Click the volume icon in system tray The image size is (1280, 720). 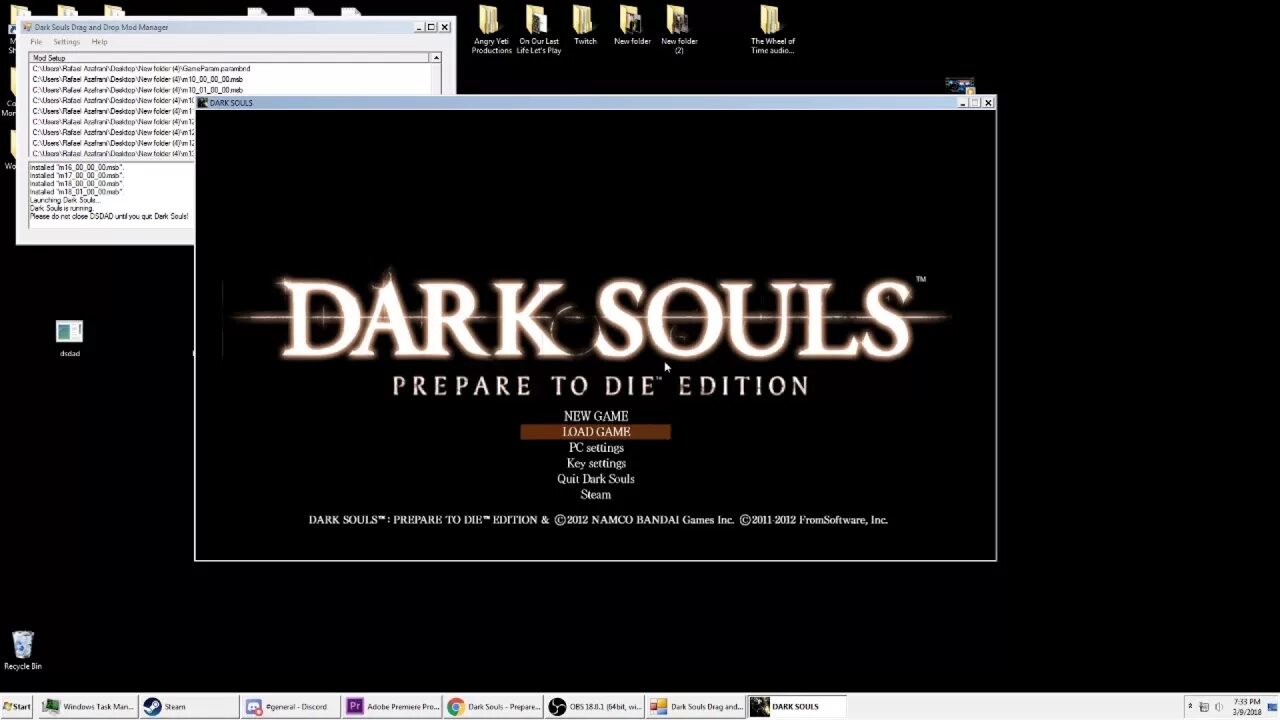tap(1219, 707)
